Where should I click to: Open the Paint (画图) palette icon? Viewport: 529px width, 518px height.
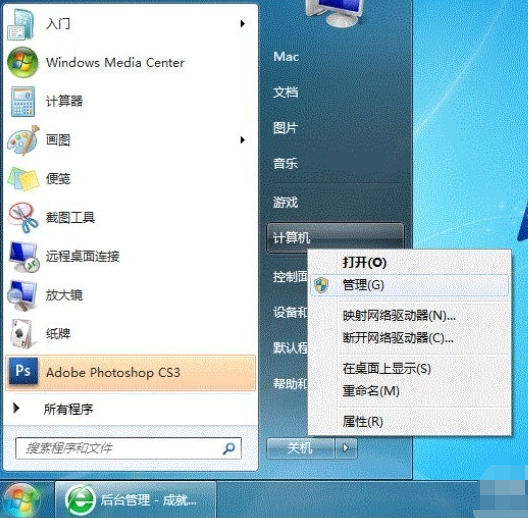pos(23,140)
